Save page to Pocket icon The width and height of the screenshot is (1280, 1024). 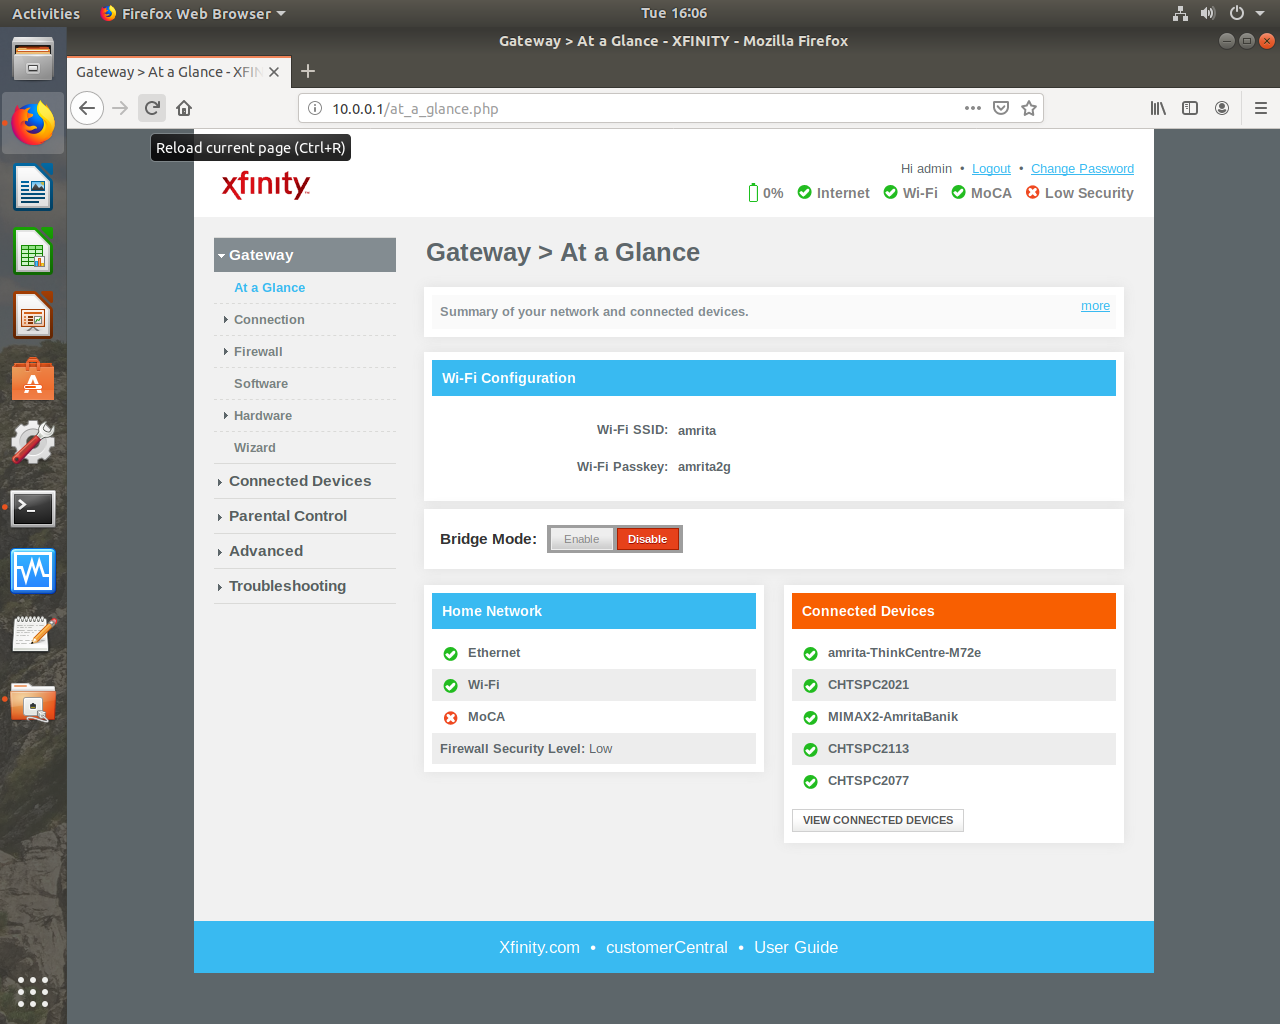[1001, 108]
